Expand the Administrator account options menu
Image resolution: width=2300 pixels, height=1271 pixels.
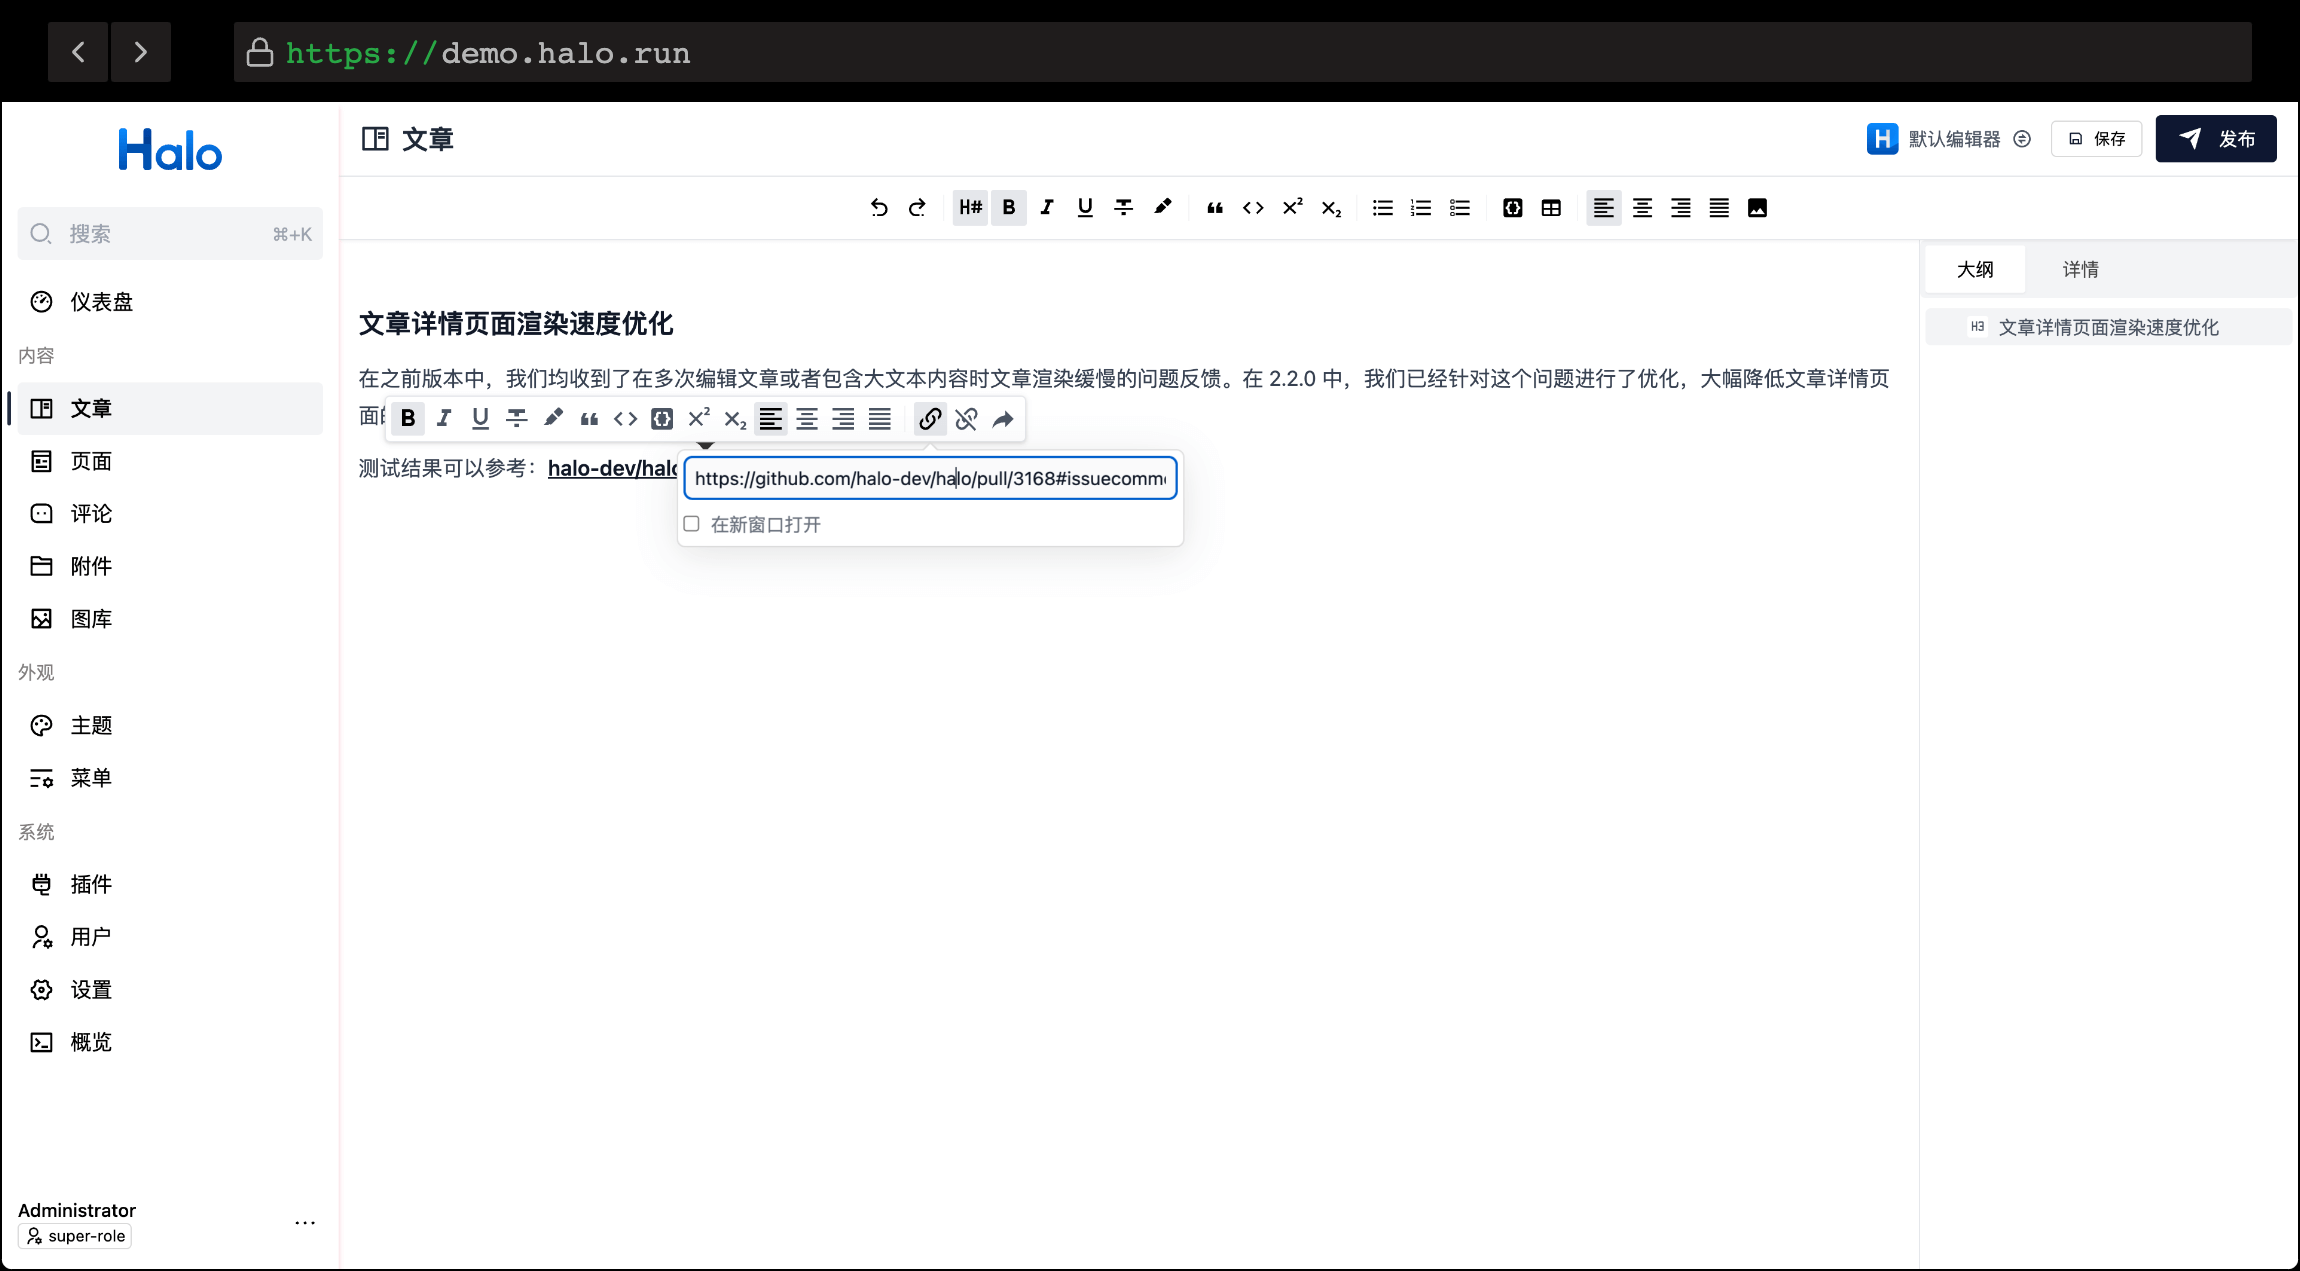click(x=305, y=1222)
